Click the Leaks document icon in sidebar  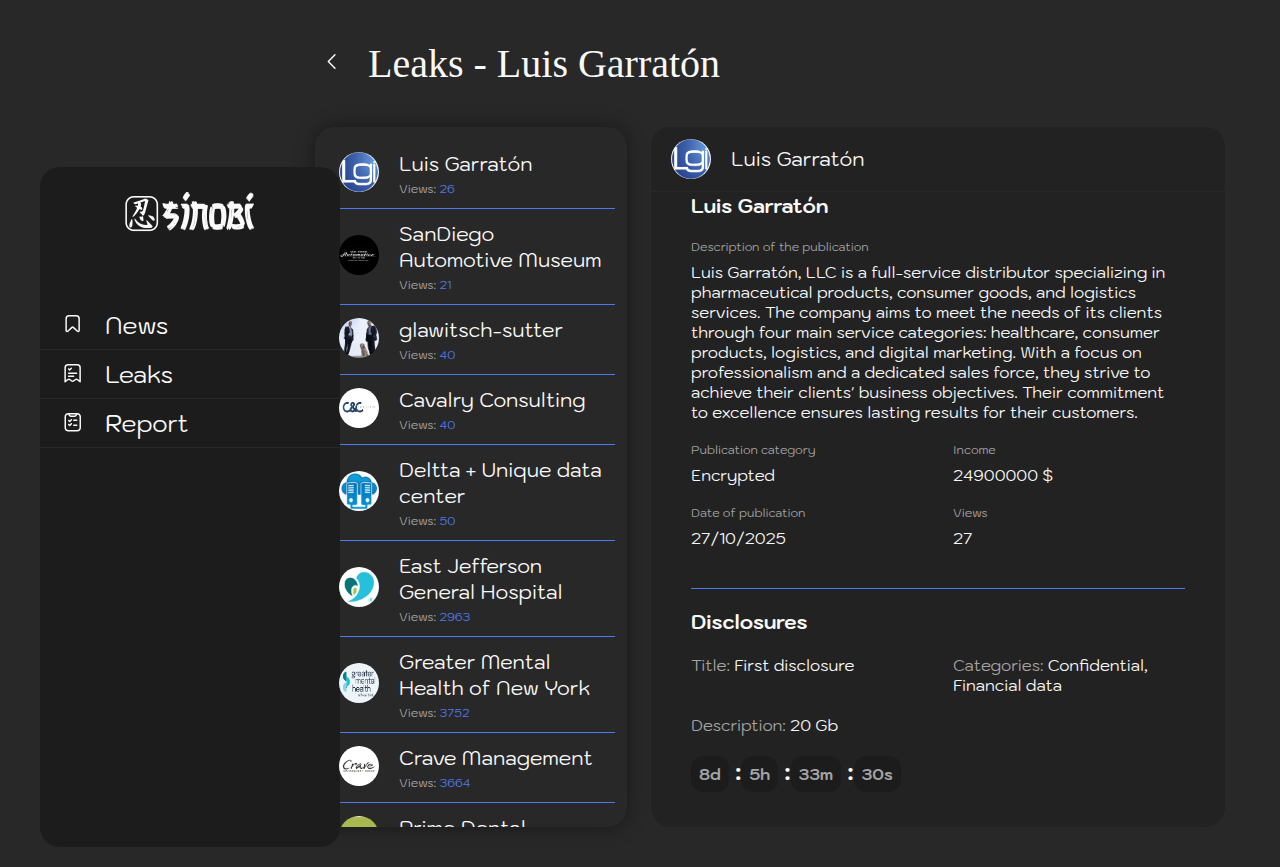pos(72,374)
